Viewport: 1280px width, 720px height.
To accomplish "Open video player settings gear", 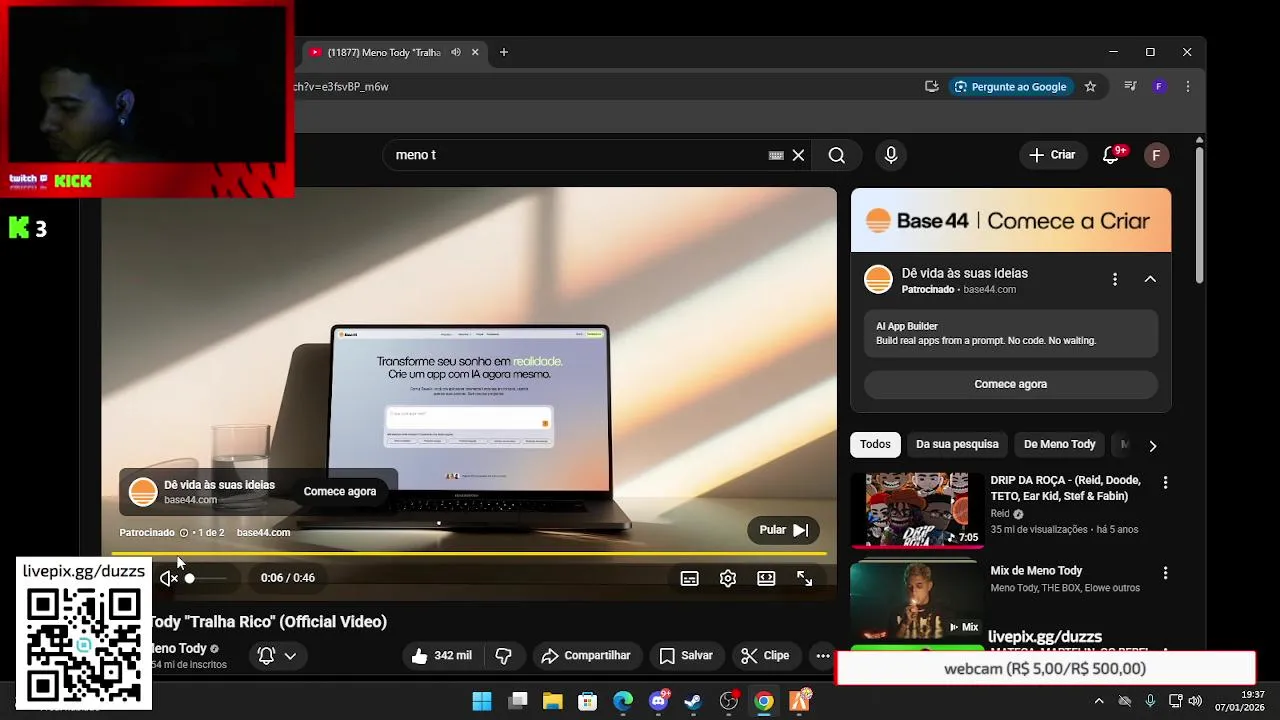I will point(728,578).
